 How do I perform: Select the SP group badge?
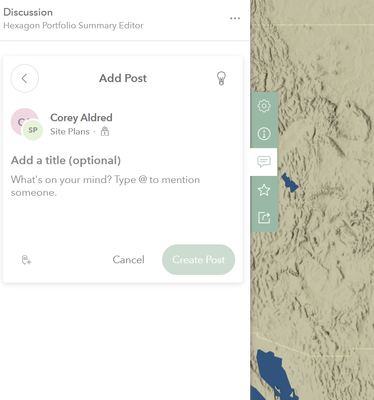33,130
